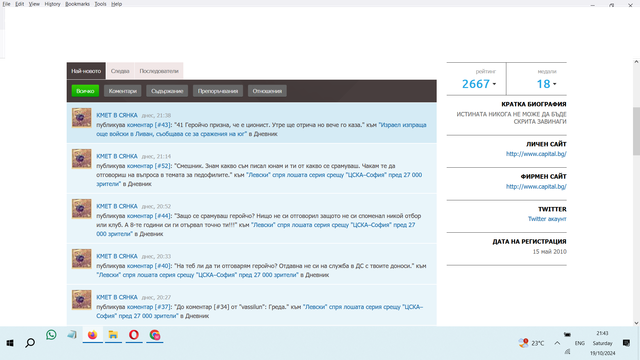The height and width of the screenshot is (360, 640).
Task: Open the Help menu
Action: click(116, 4)
